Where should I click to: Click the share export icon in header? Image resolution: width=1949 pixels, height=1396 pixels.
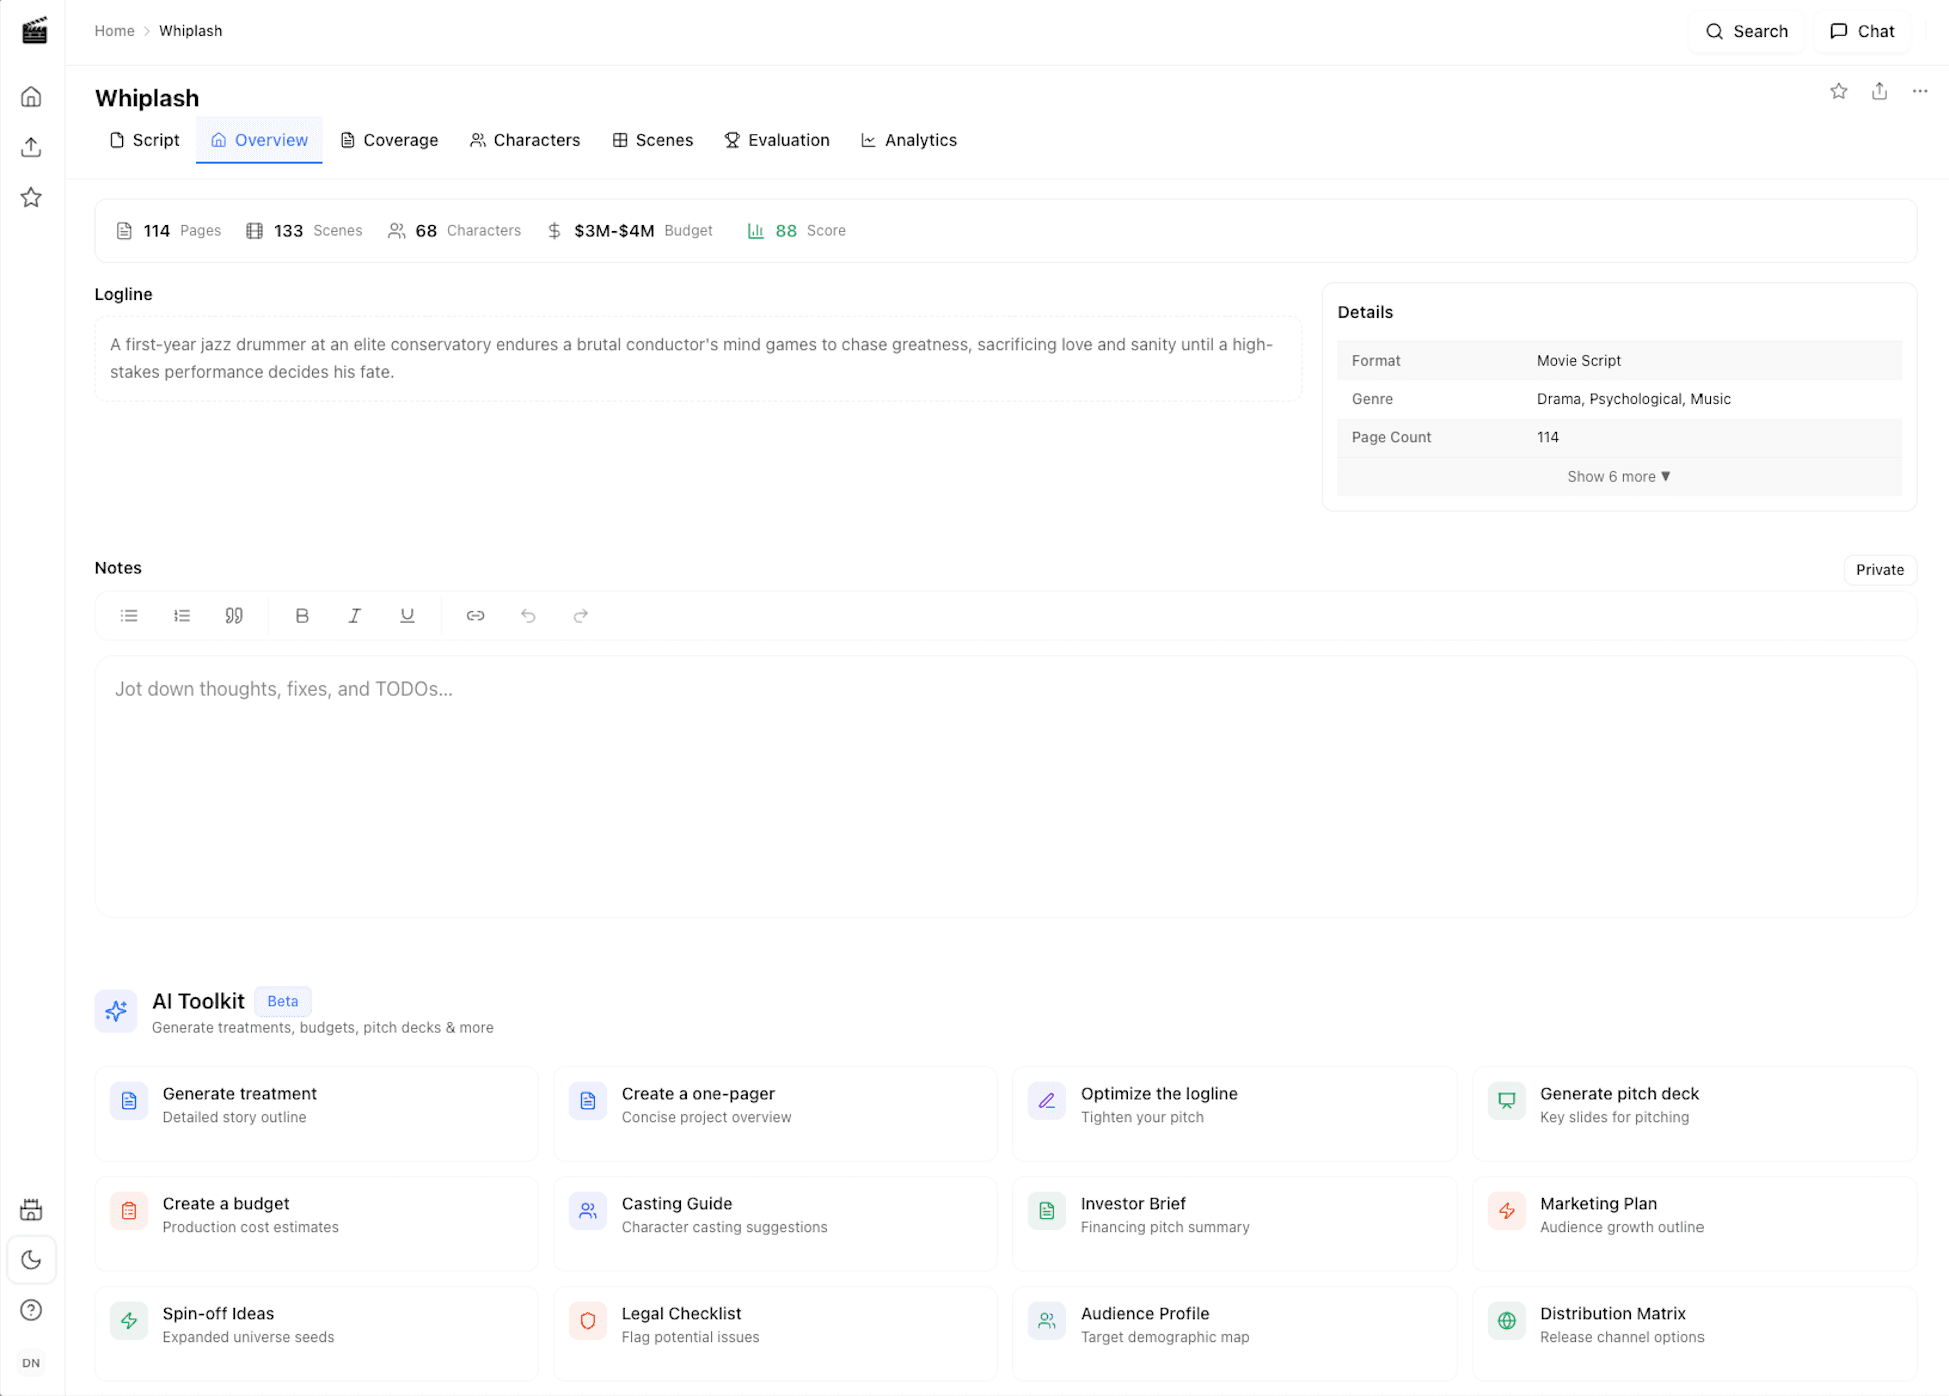coord(1879,91)
